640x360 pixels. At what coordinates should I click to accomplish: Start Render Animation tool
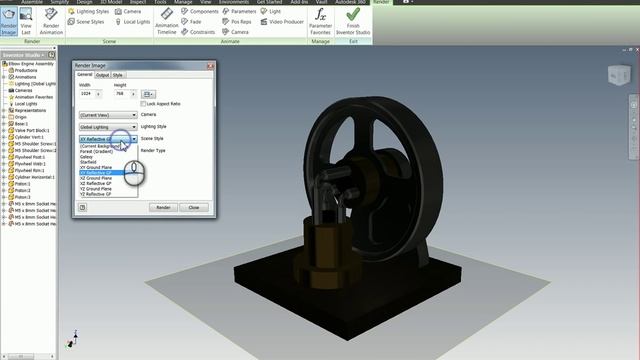[x=51, y=22]
